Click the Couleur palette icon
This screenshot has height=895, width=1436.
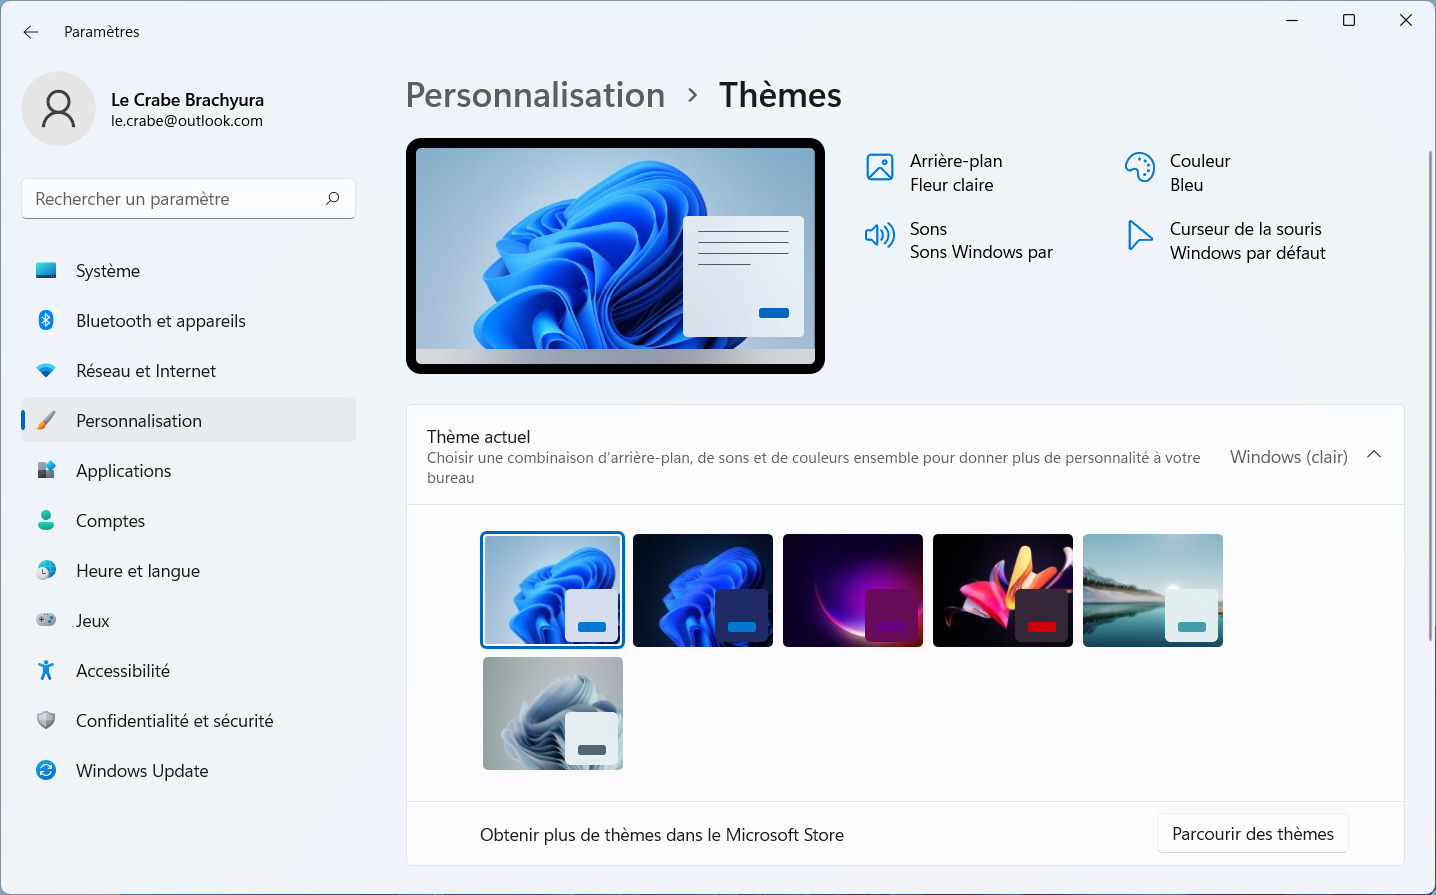[x=1140, y=167]
